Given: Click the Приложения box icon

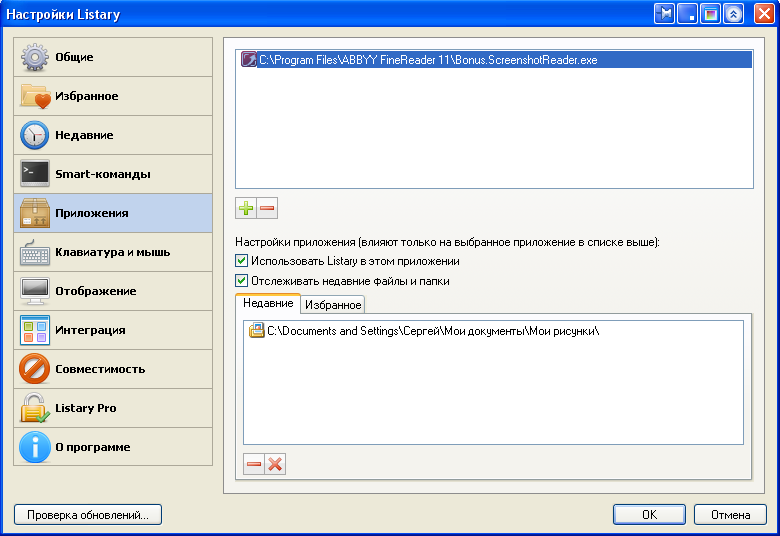Looking at the screenshot, I should [35, 213].
